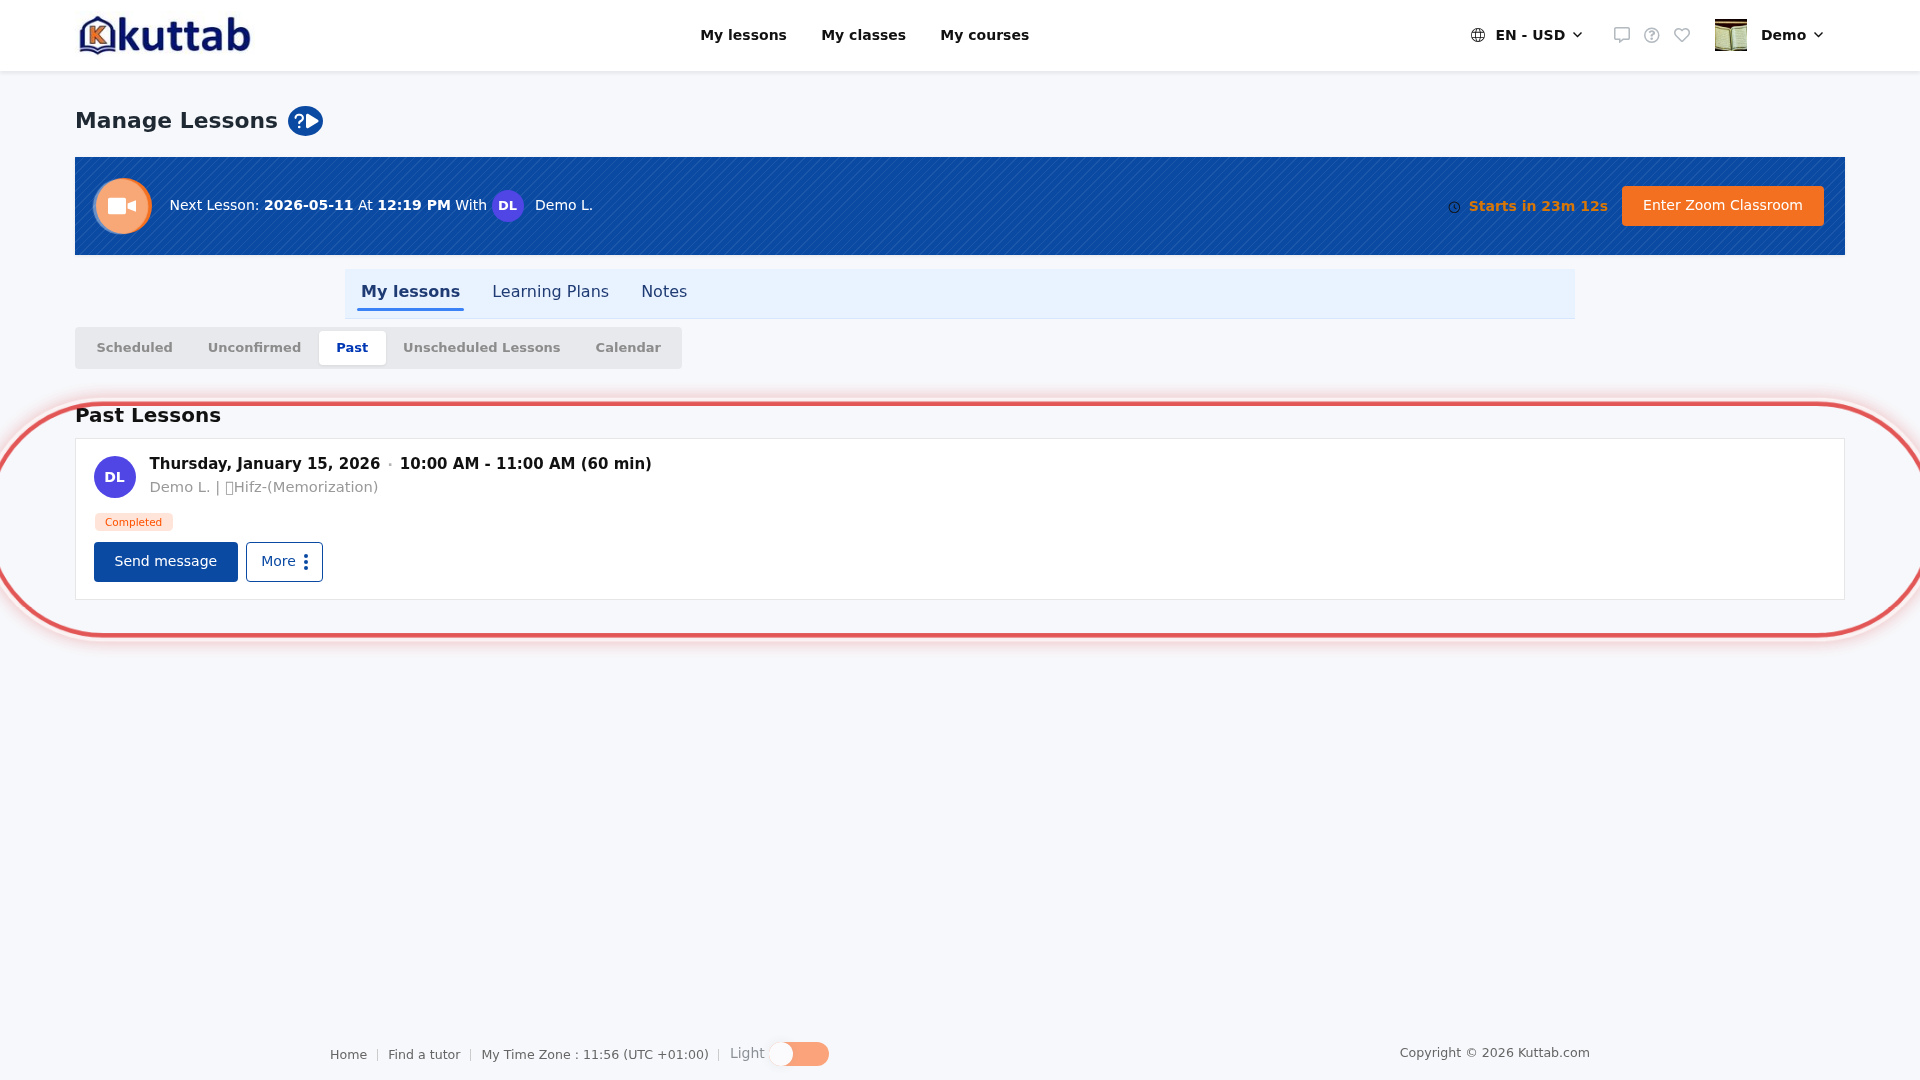
Task: Open the help question mark icon in header
Action: click(x=1652, y=35)
